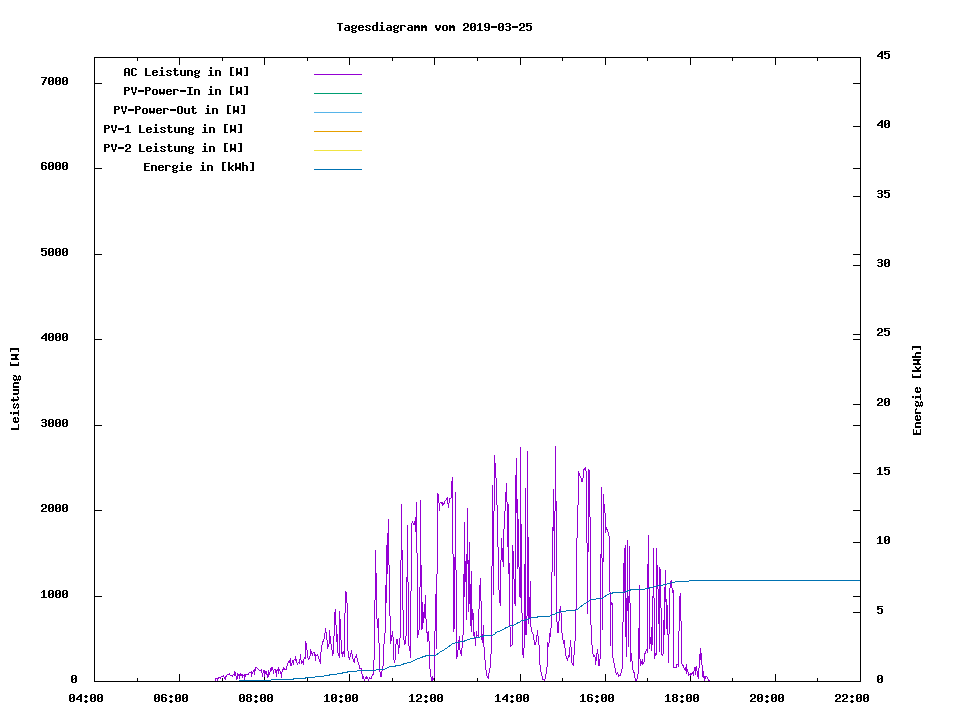Image resolution: width=960 pixels, height=720 pixels.
Task: Click the purple AC Leistung legend line
Action: coord(337,74)
